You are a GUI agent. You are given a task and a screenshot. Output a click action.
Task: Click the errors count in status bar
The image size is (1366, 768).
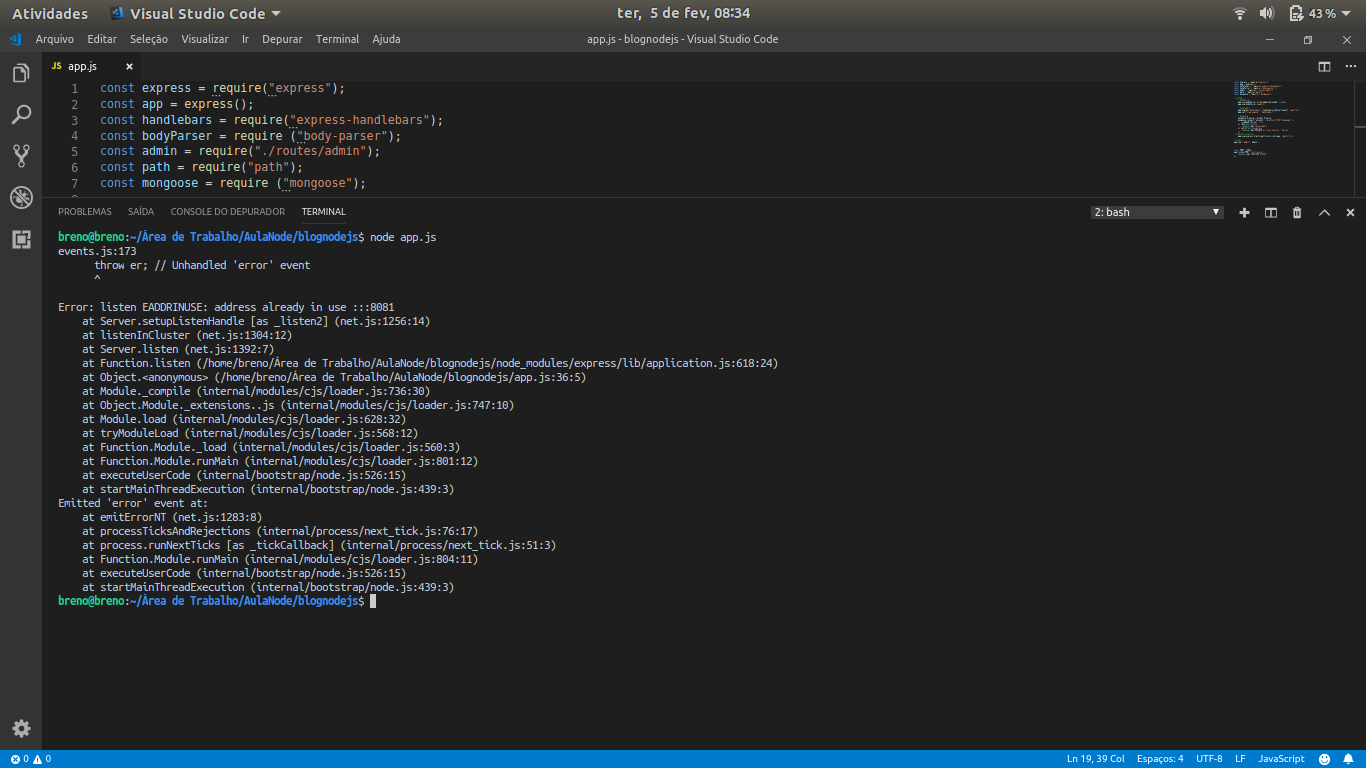pyautogui.click(x=19, y=759)
